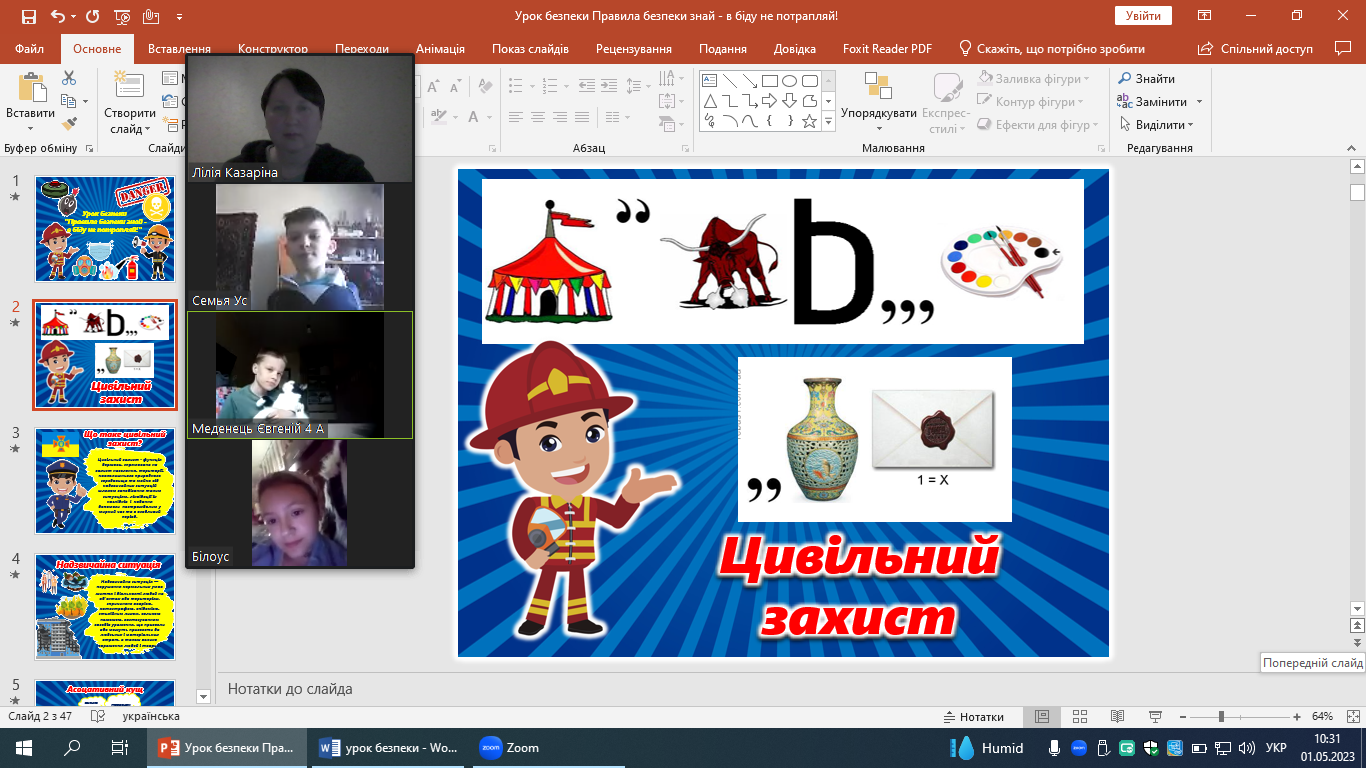This screenshot has height=768, width=1366.
Task: Click the Увійти sign-in button
Action: tap(1143, 16)
